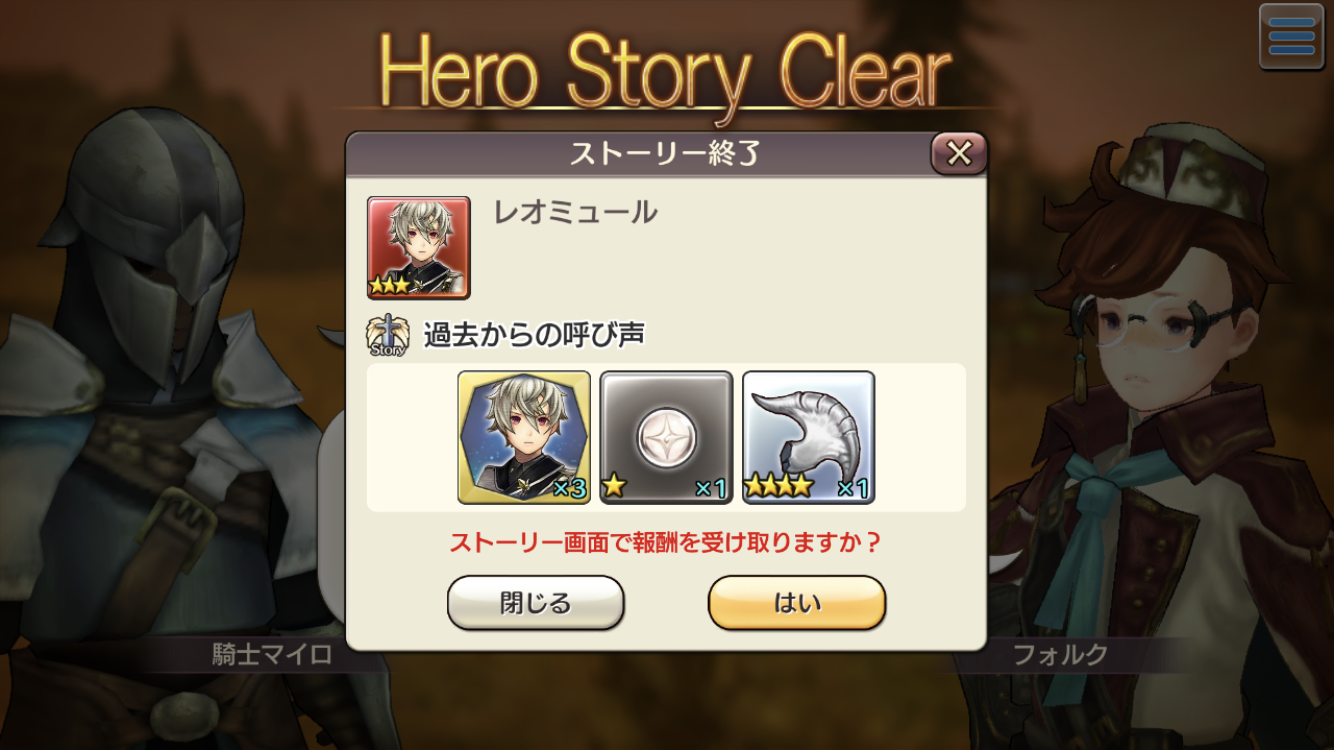Tap the レオミュール name text
This screenshot has height=750, width=1334.
[x=575, y=212]
